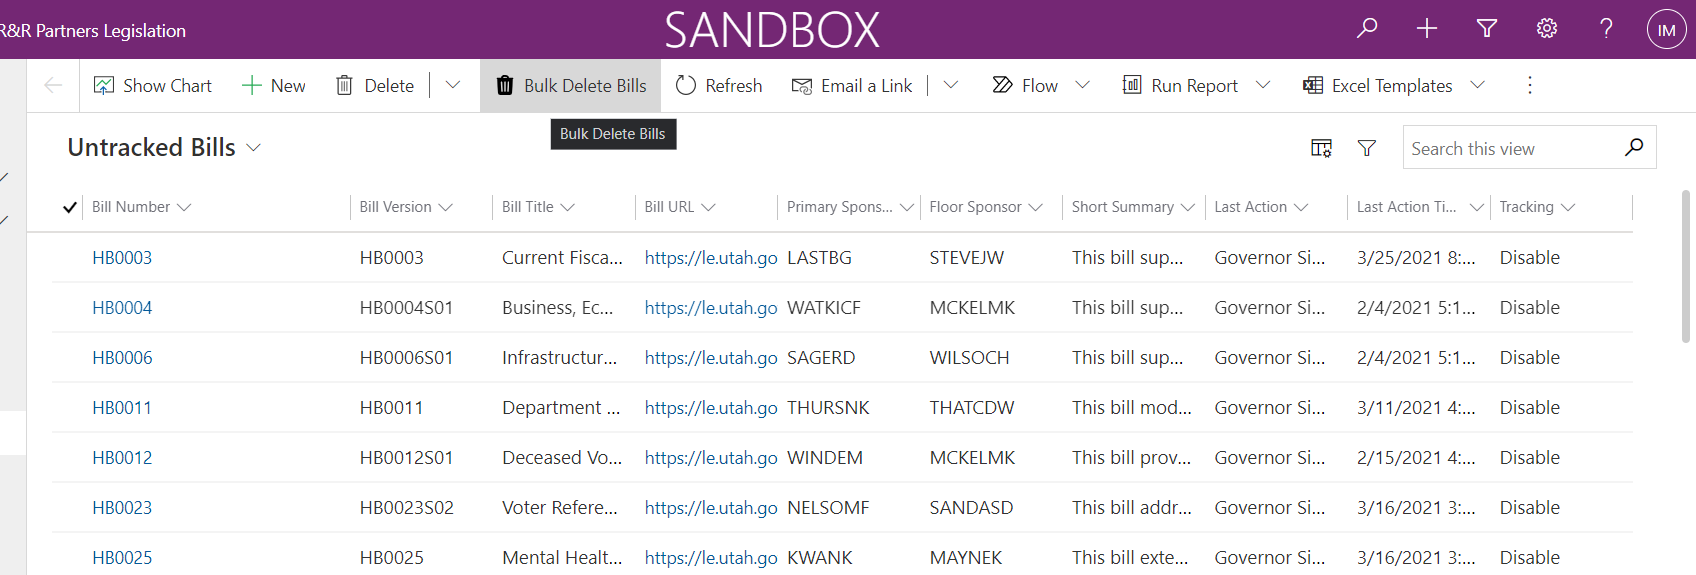Click the help question mark icon
This screenshot has width=1696, height=575.
coord(1606,29)
